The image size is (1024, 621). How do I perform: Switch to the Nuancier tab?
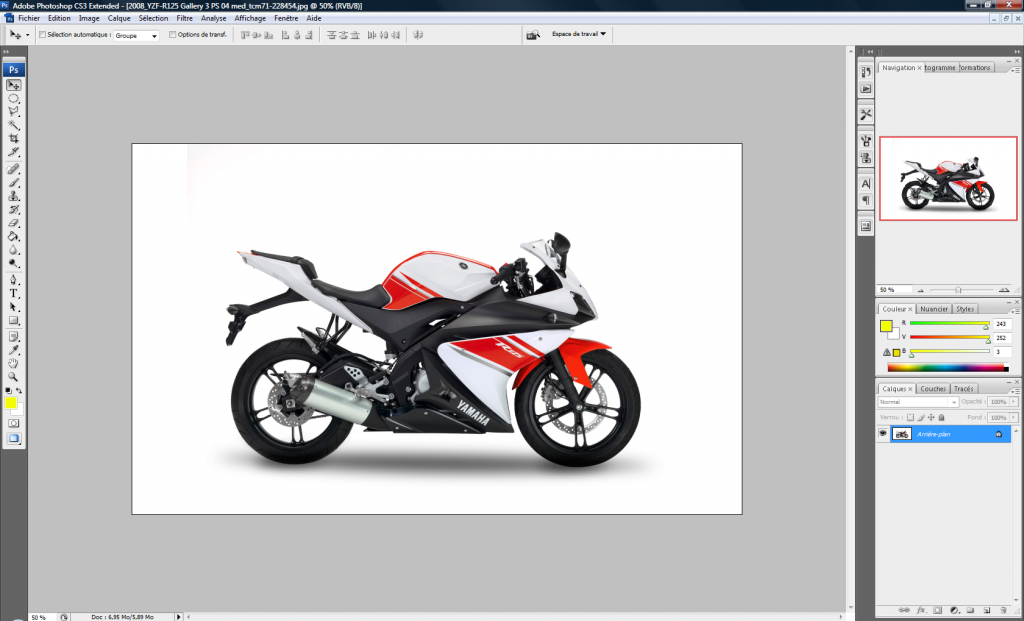(x=934, y=309)
